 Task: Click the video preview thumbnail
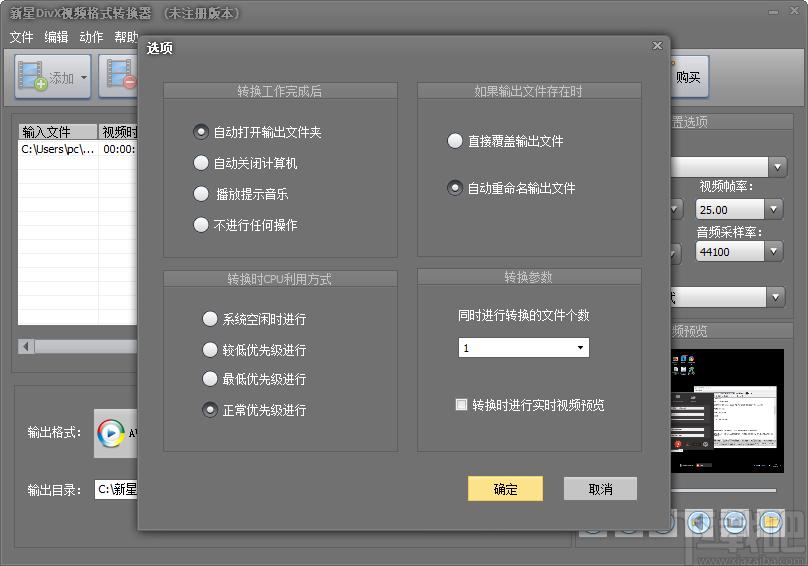coord(727,411)
